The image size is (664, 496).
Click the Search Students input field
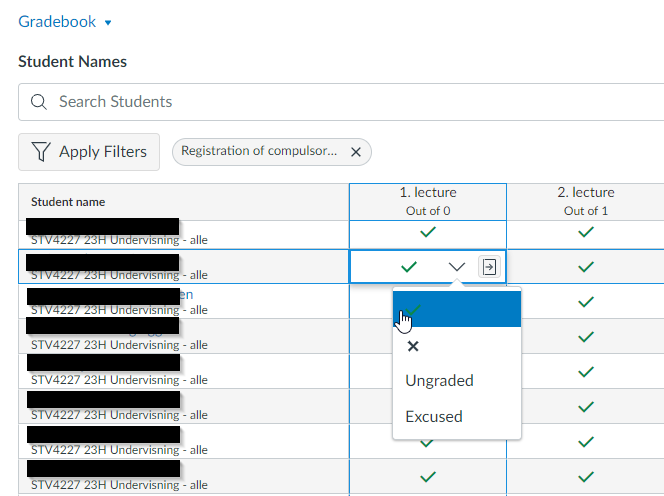[x=341, y=102]
